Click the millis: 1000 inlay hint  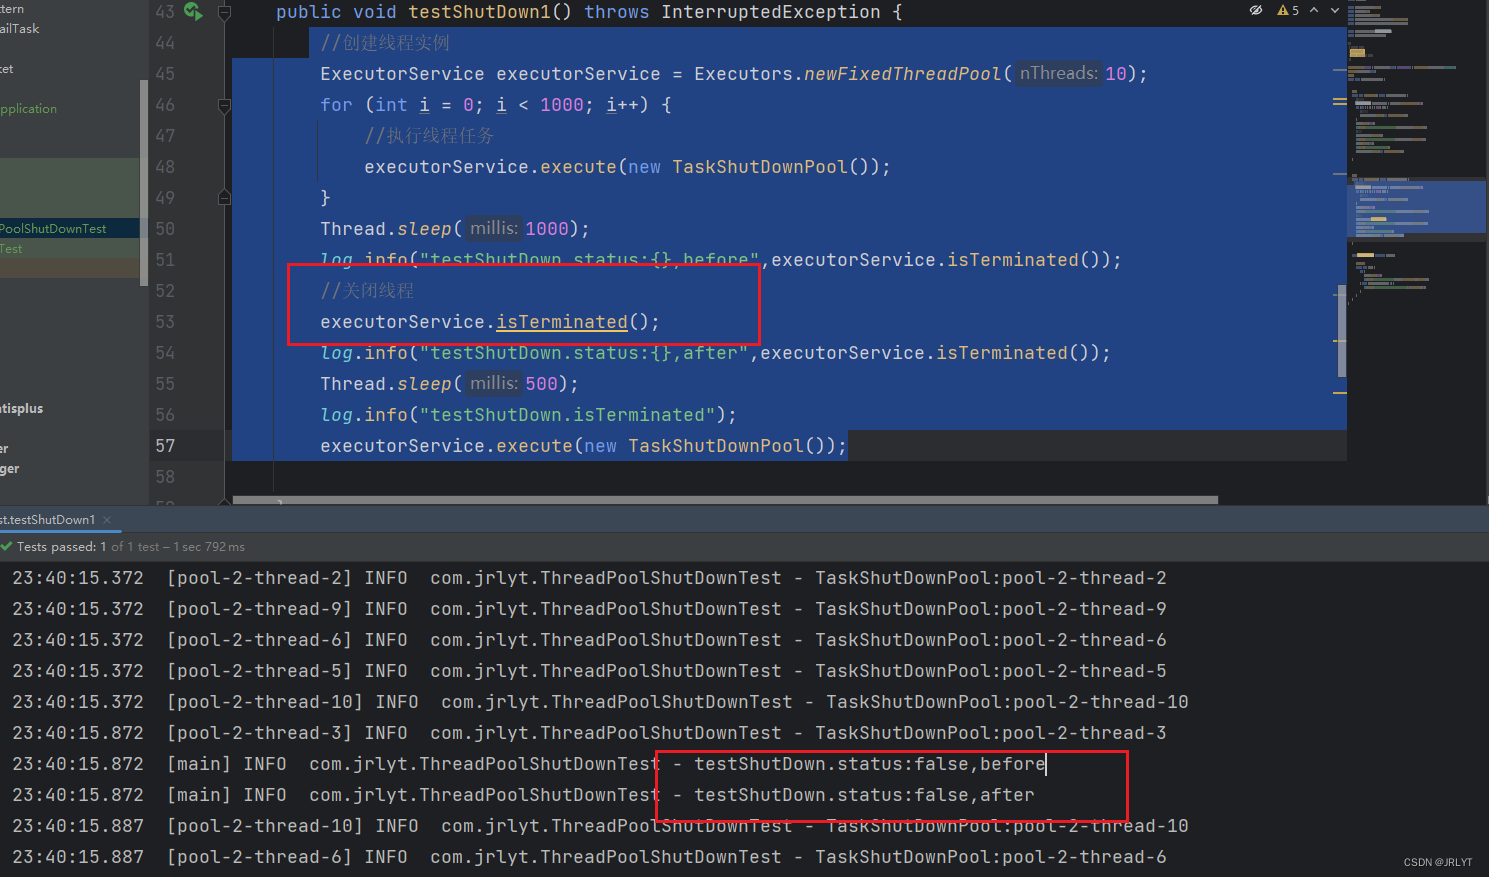tap(493, 228)
